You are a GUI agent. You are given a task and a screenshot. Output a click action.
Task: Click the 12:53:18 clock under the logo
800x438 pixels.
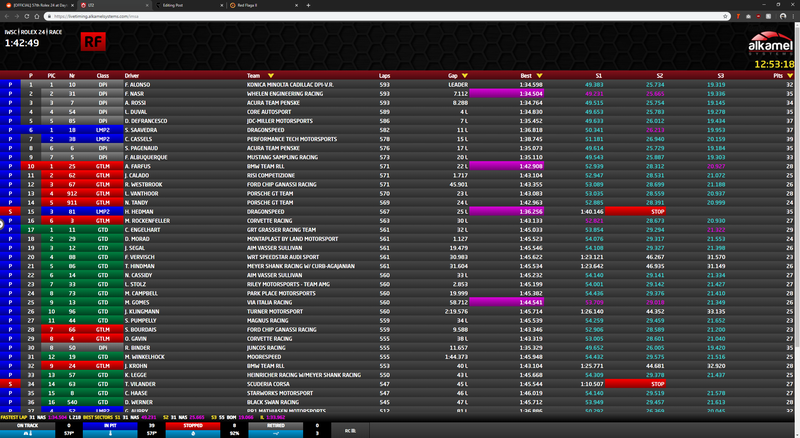click(774, 64)
